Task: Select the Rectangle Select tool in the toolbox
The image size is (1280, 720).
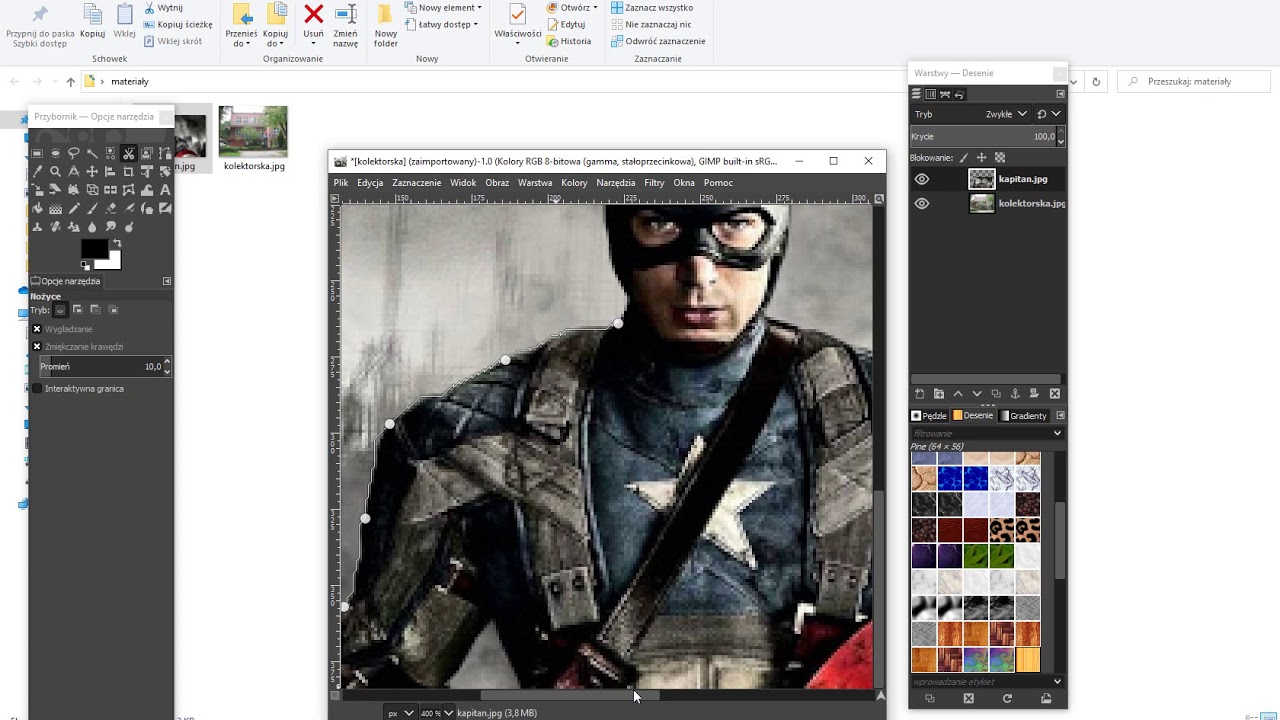Action: click(37, 153)
